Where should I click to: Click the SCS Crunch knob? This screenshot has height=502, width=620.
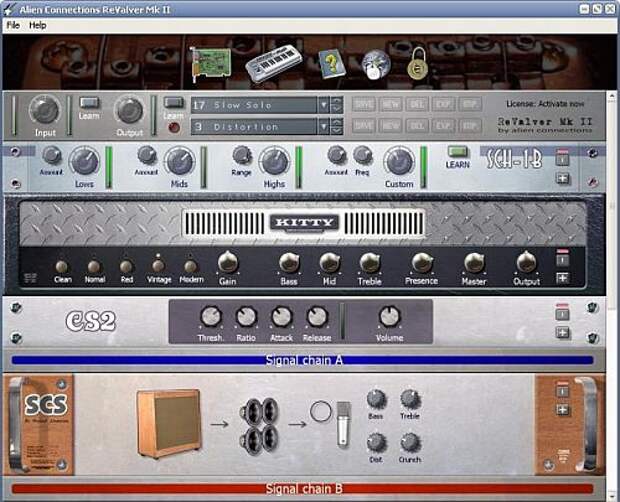pos(410,443)
